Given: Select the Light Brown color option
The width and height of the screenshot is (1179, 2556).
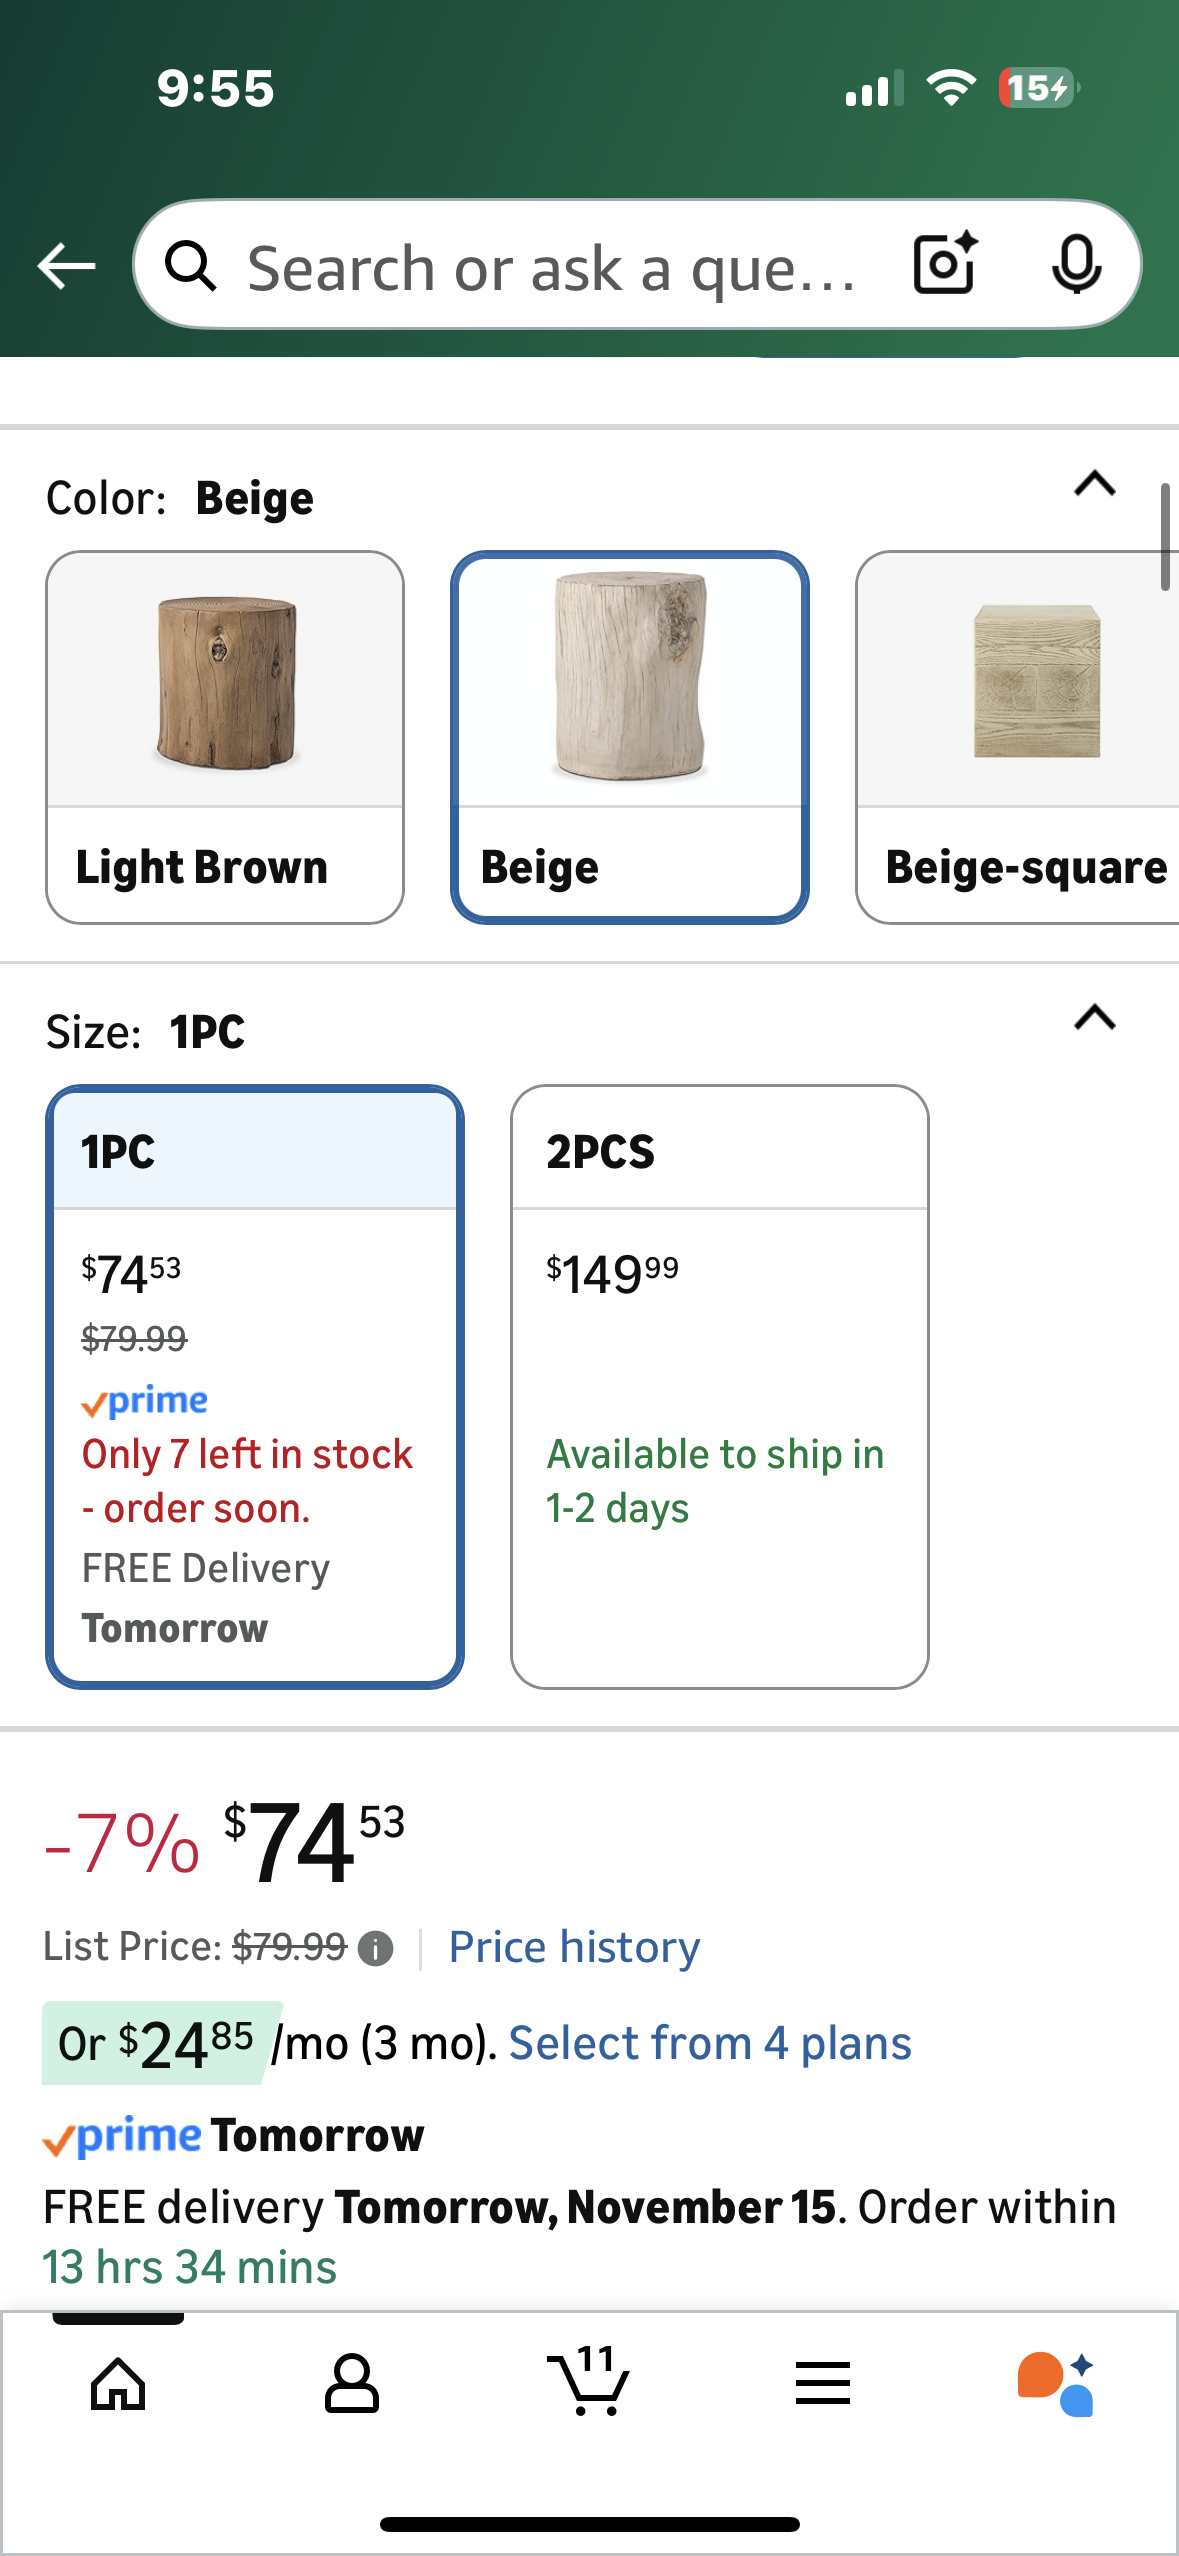Looking at the screenshot, I should point(224,735).
